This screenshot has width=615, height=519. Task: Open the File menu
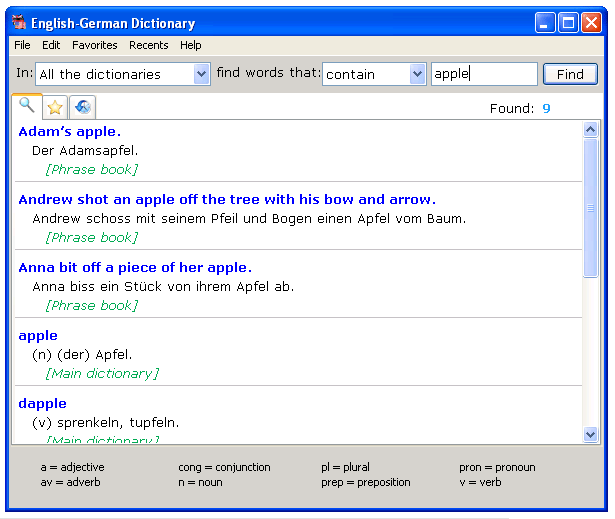pyautogui.click(x=22, y=45)
